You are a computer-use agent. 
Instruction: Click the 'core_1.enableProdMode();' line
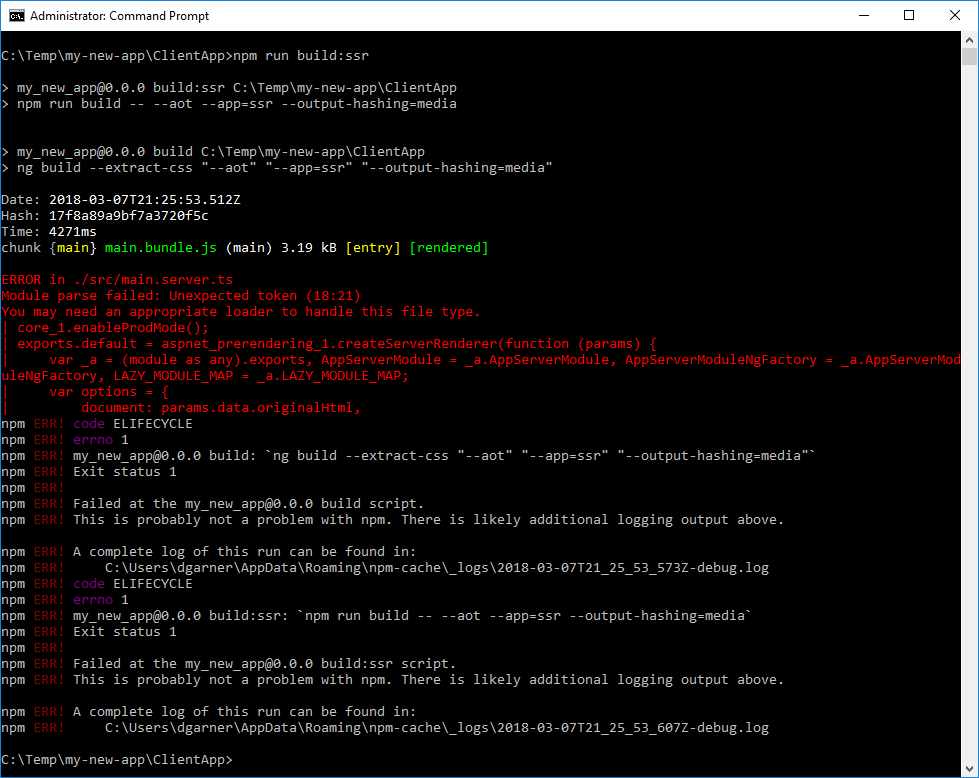coord(113,328)
